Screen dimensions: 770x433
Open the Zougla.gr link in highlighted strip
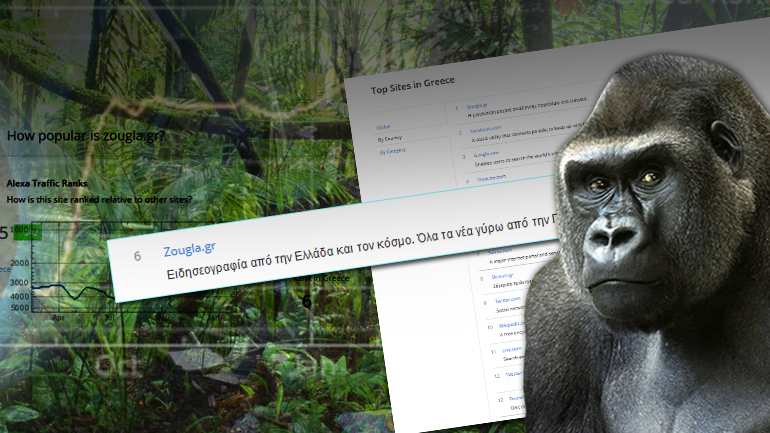[x=189, y=247]
